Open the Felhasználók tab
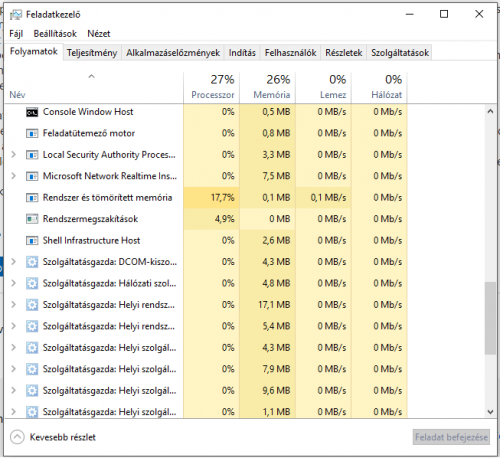 tap(290, 53)
